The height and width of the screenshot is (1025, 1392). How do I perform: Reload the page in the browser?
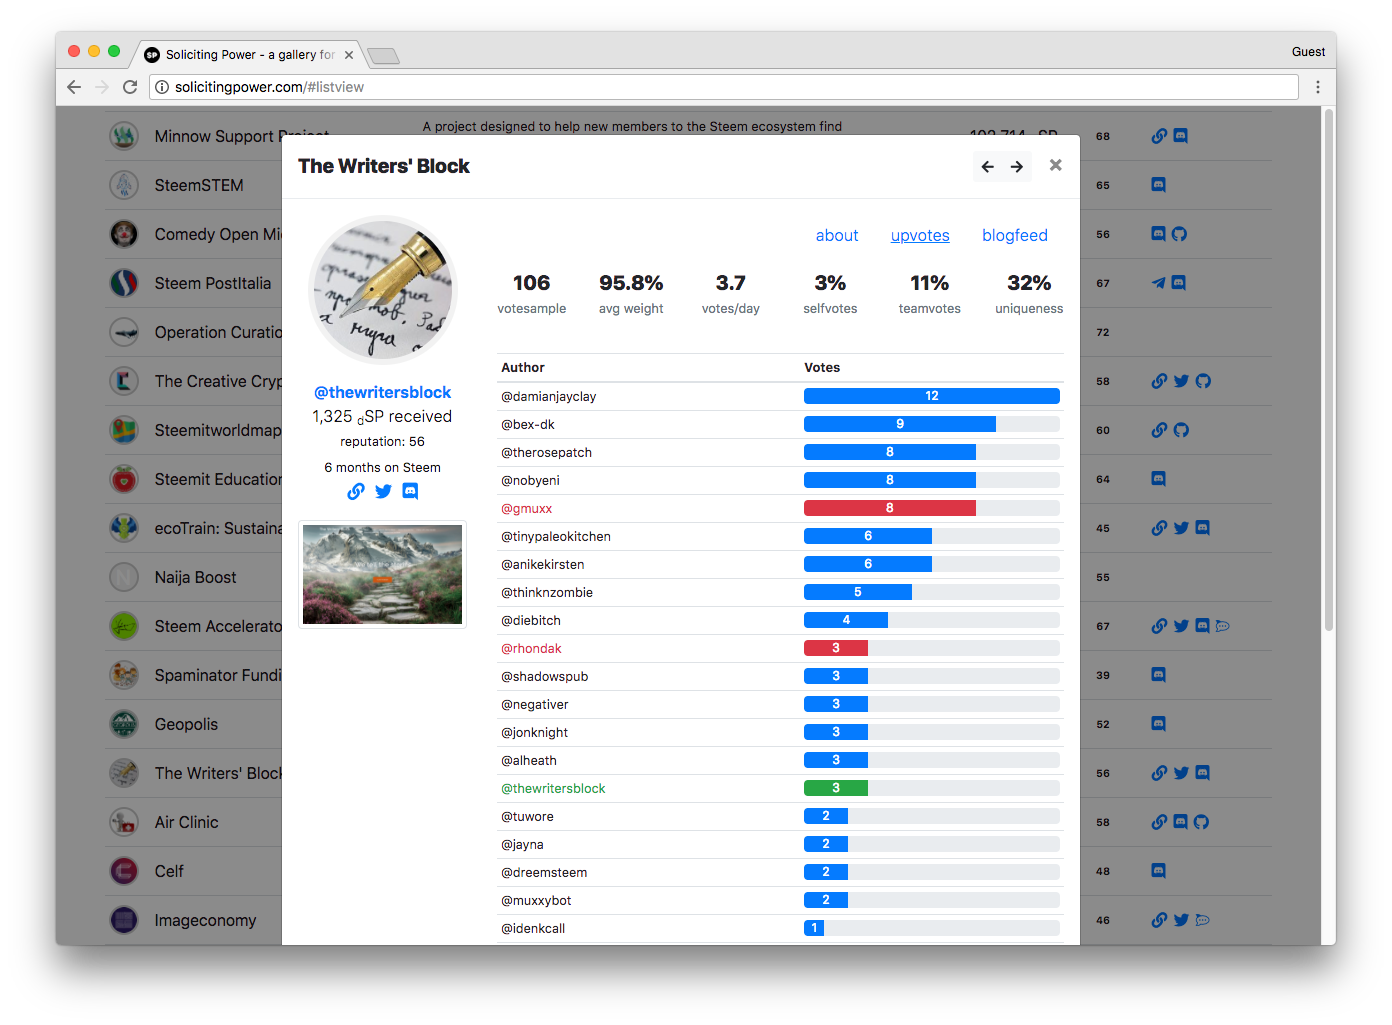130,87
